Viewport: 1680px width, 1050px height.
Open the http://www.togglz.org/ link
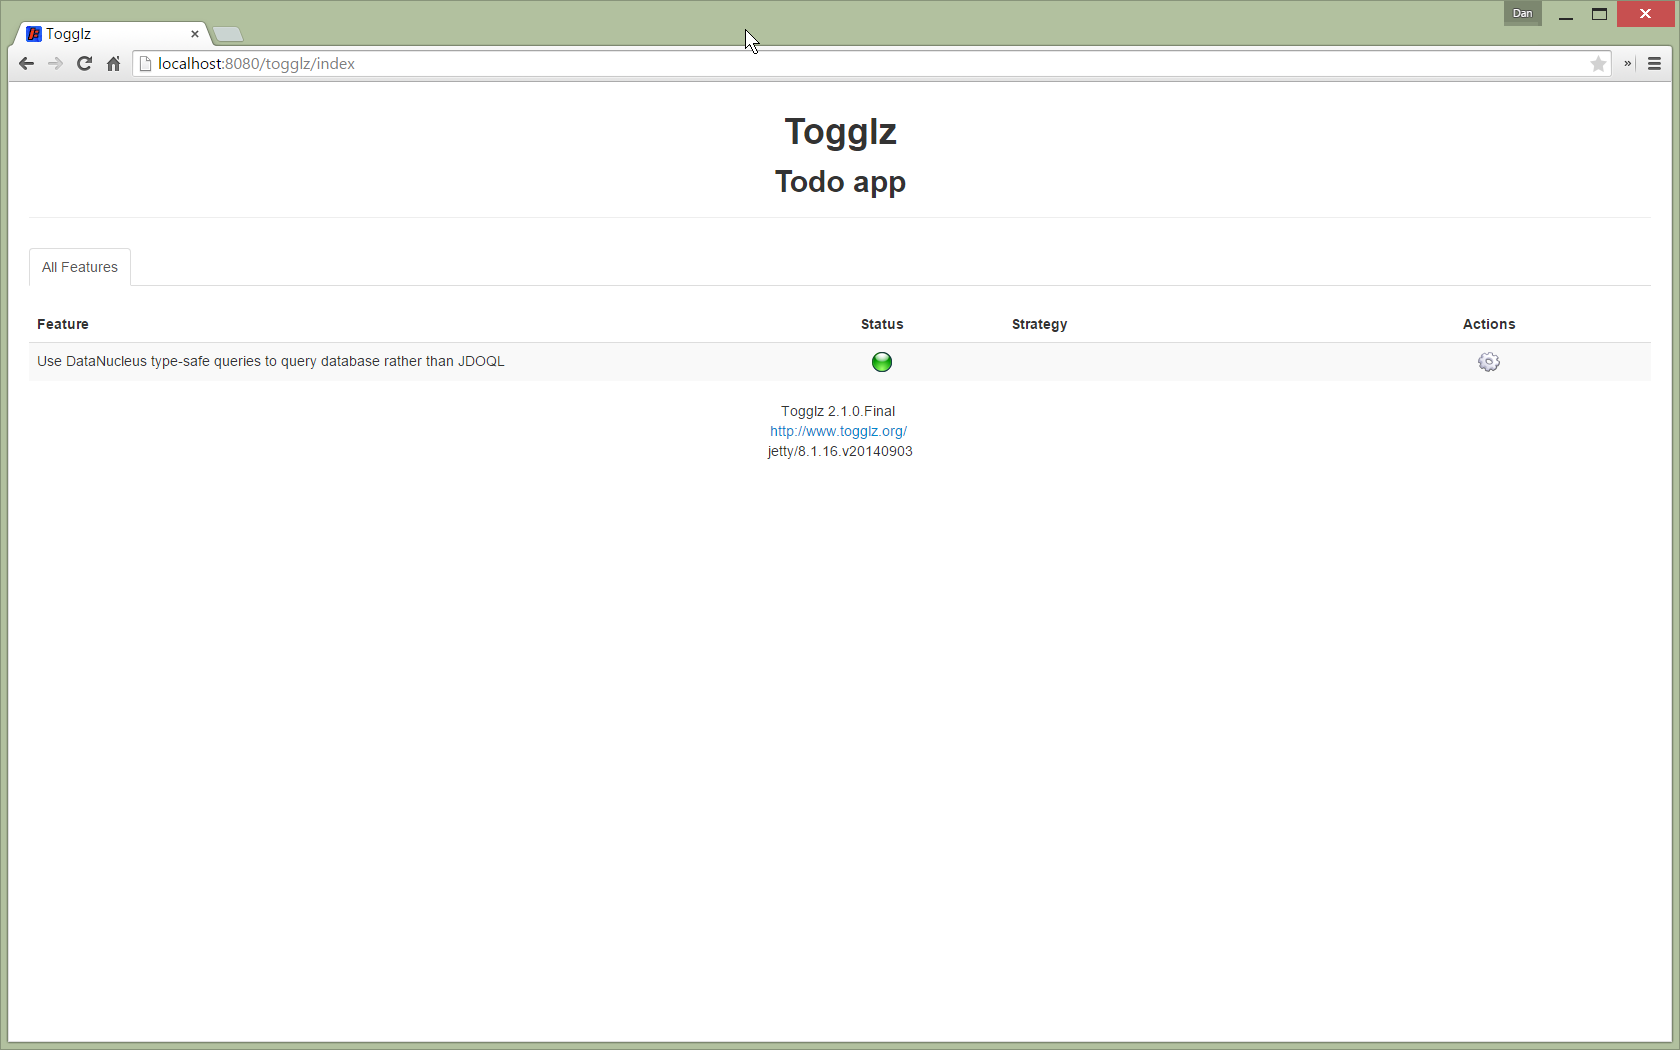[838, 431]
